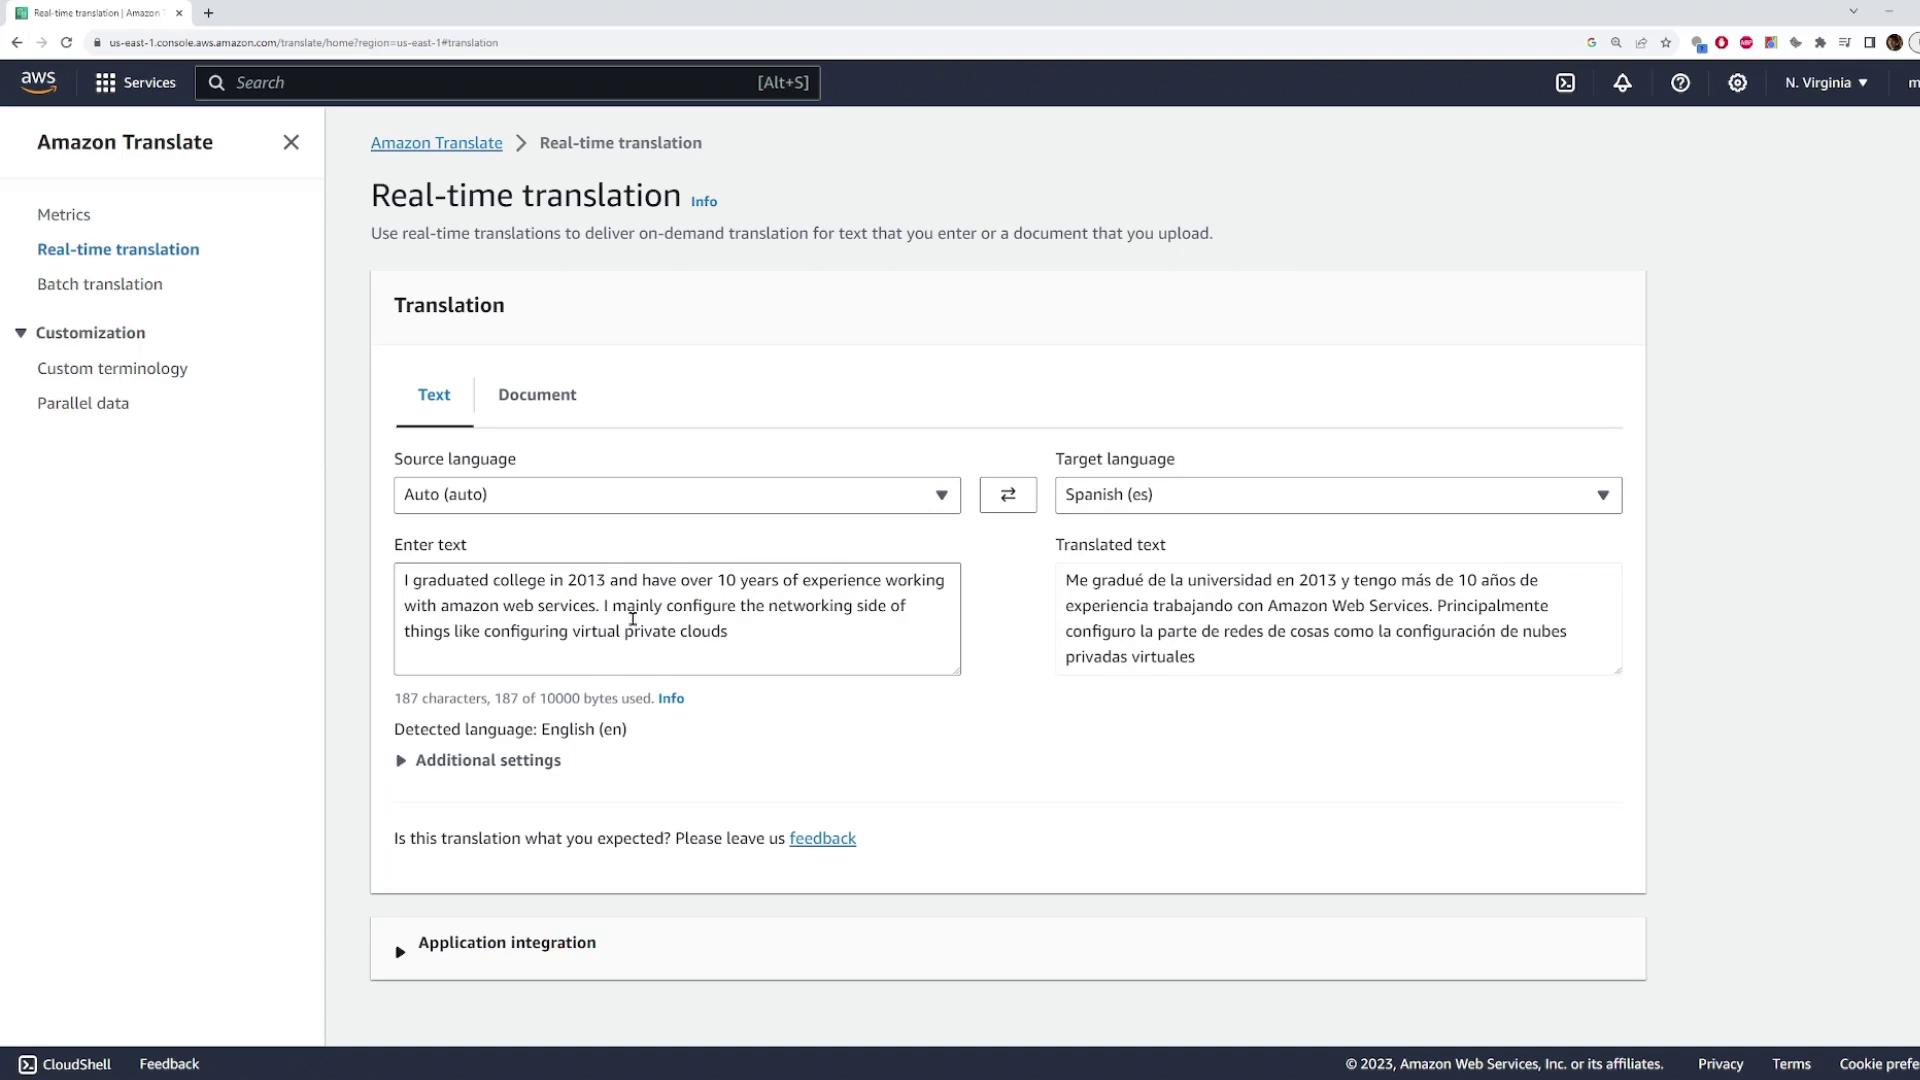The width and height of the screenshot is (1920, 1080).
Task: Switch to the Document tab
Action: coord(537,395)
